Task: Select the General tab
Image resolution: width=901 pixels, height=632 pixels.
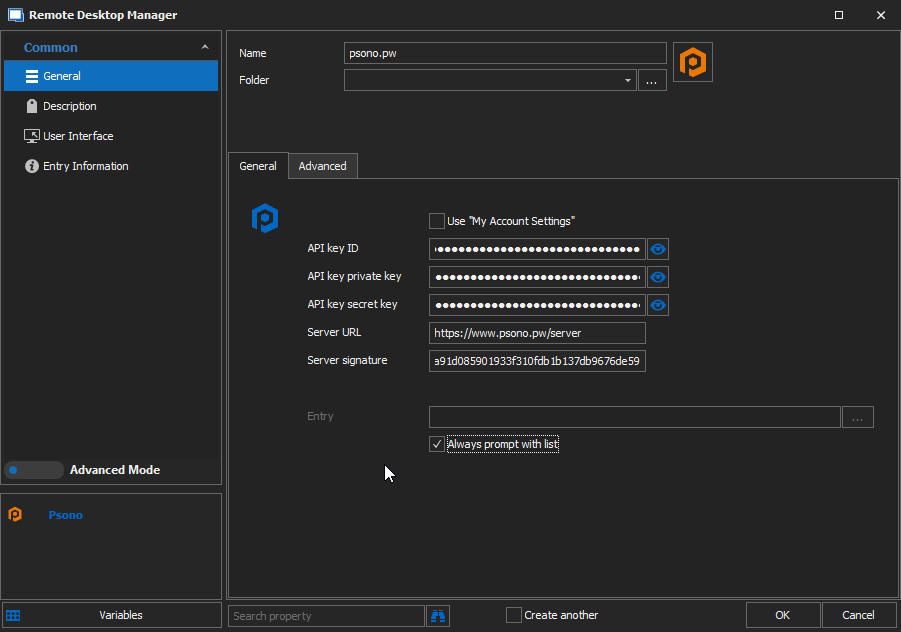Action: 258,165
